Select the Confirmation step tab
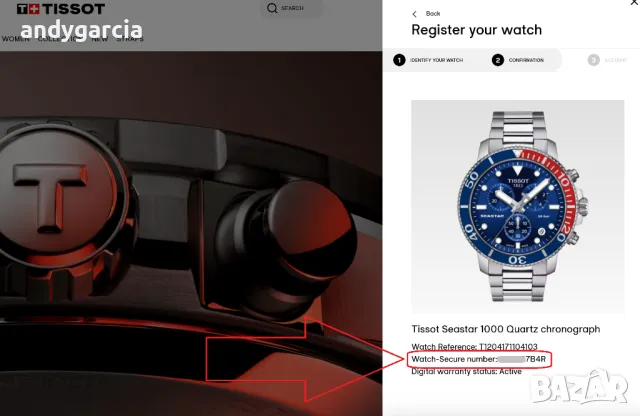This screenshot has width=640, height=416. 526,60
